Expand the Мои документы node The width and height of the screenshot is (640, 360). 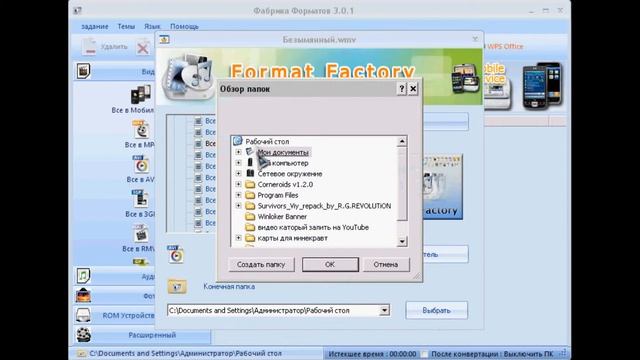238,152
